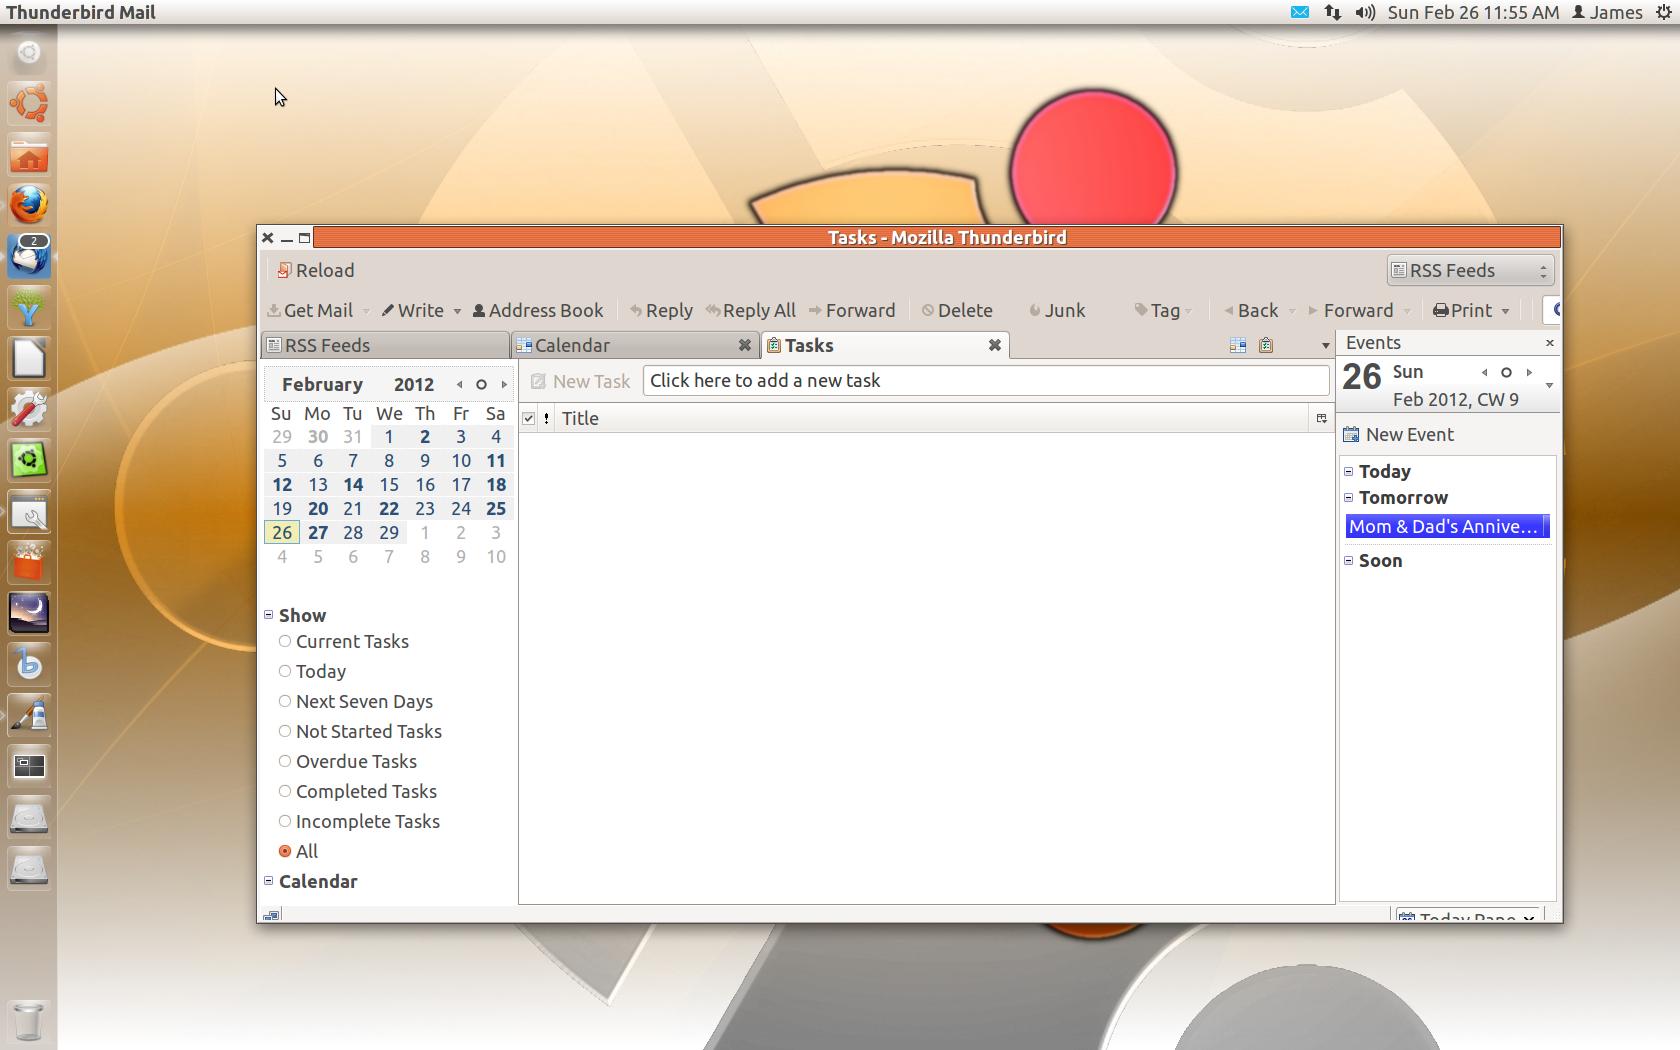Open the column picker icon in task list
This screenshot has width=1680, height=1050.
point(1321,419)
